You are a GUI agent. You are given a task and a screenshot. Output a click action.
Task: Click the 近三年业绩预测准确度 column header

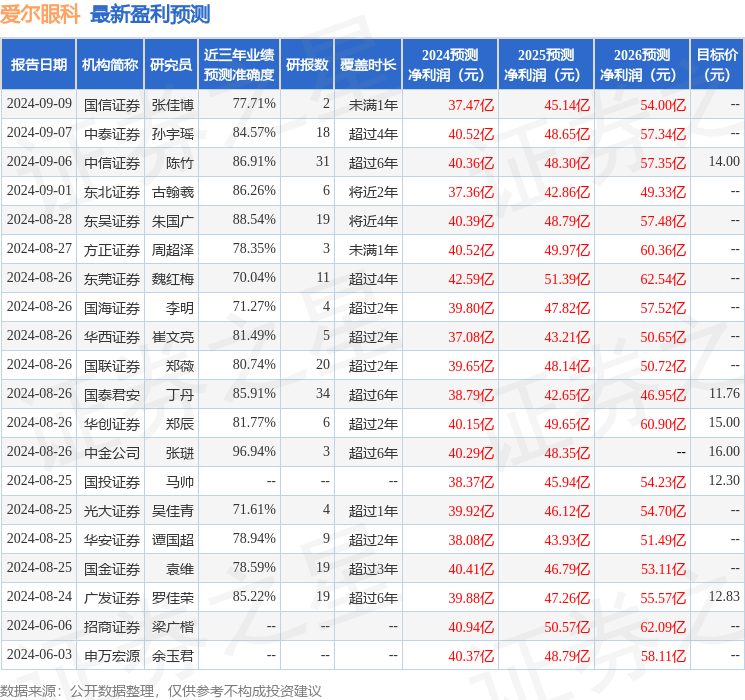pos(239,65)
